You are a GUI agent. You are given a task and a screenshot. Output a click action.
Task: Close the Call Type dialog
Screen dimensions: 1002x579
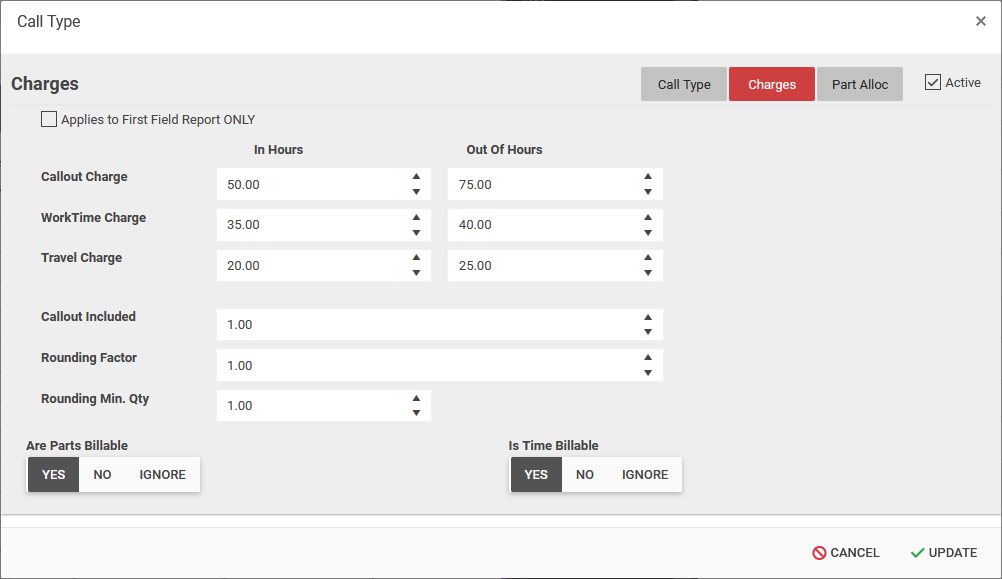tap(980, 21)
